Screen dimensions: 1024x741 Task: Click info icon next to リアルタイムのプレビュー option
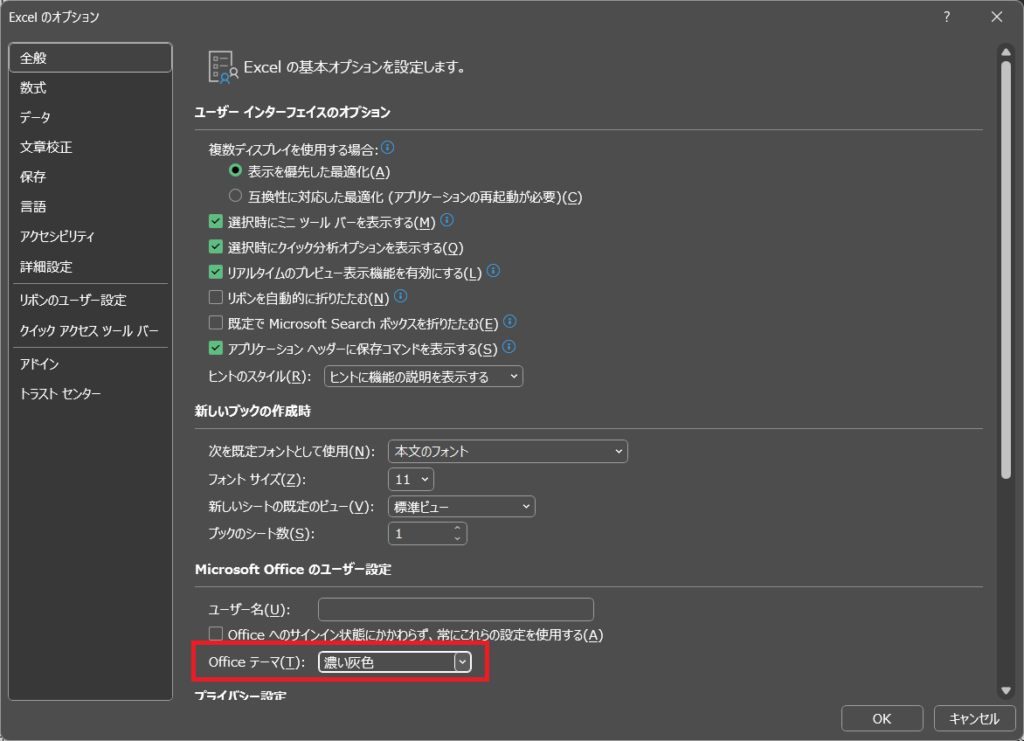pos(493,271)
